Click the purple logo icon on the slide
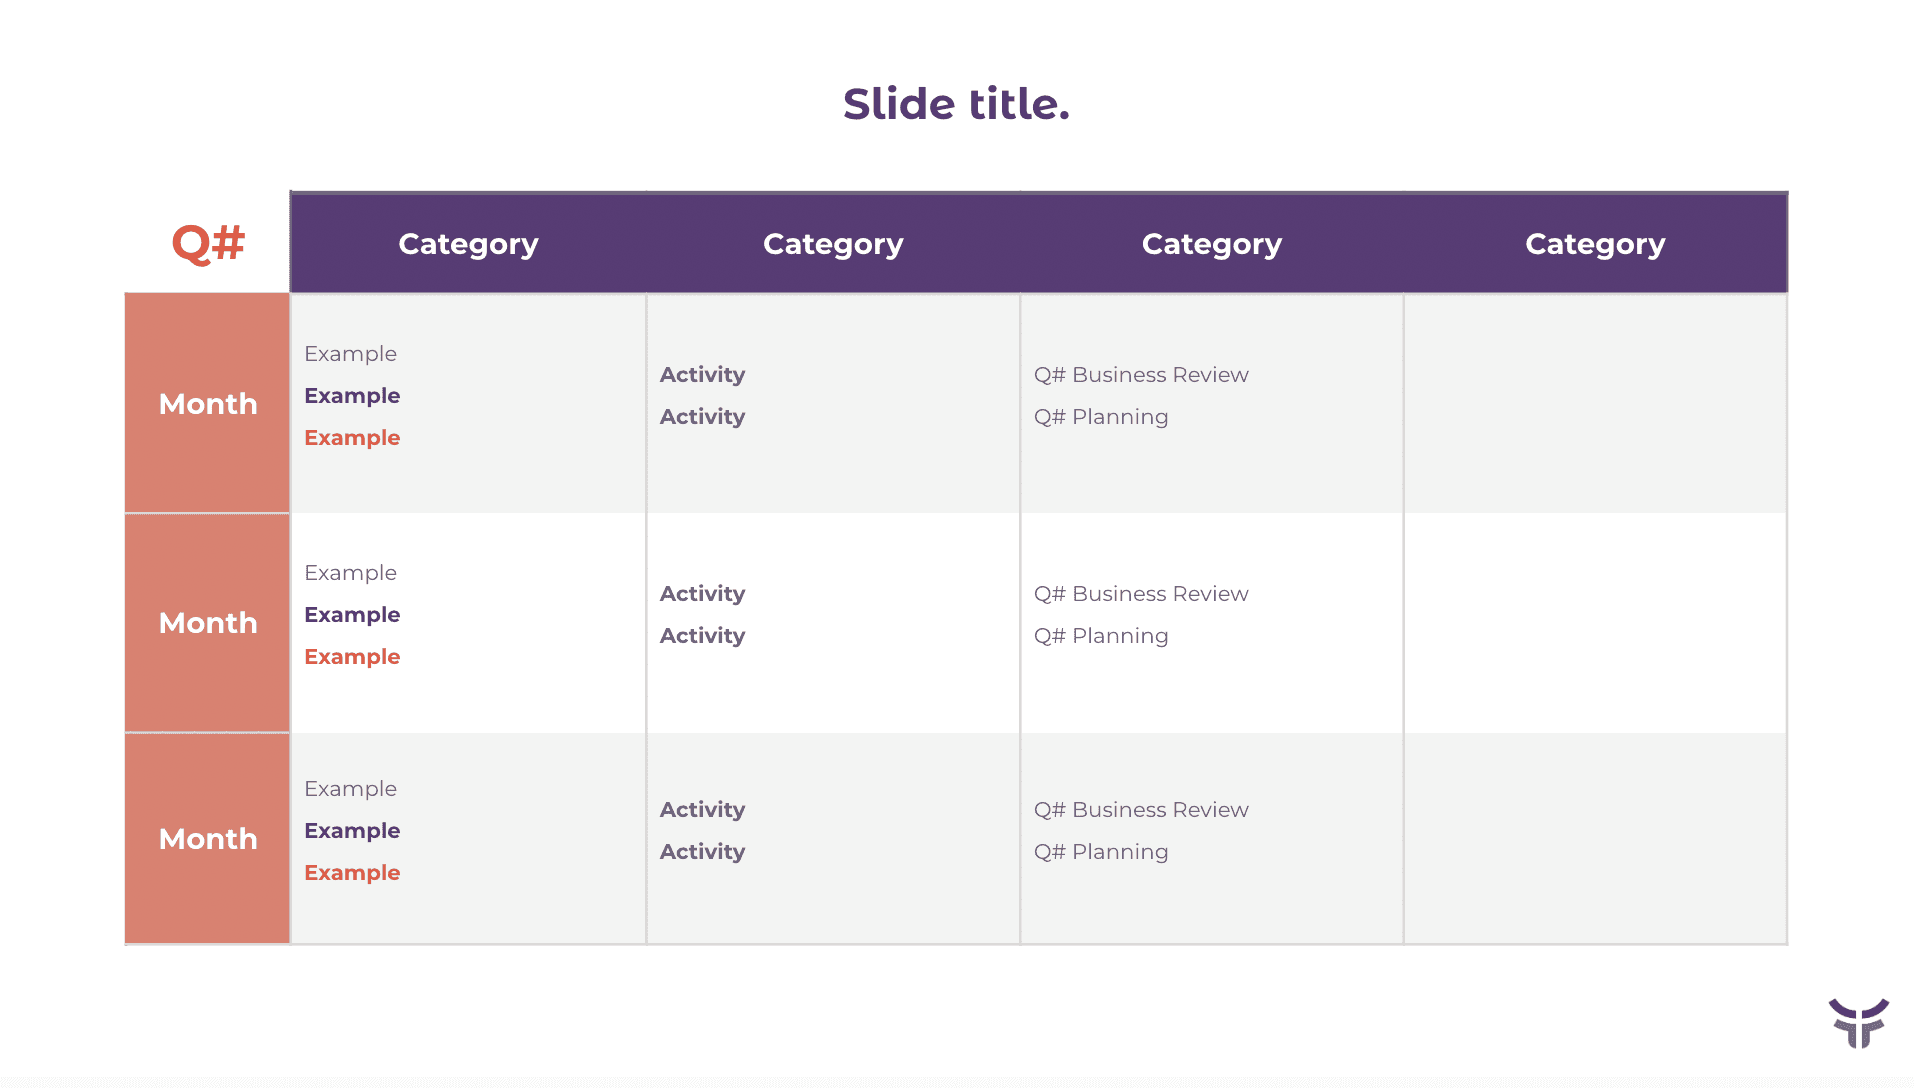Image resolution: width=1914 pixels, height=1088 pixels. coord(1858,1023)
